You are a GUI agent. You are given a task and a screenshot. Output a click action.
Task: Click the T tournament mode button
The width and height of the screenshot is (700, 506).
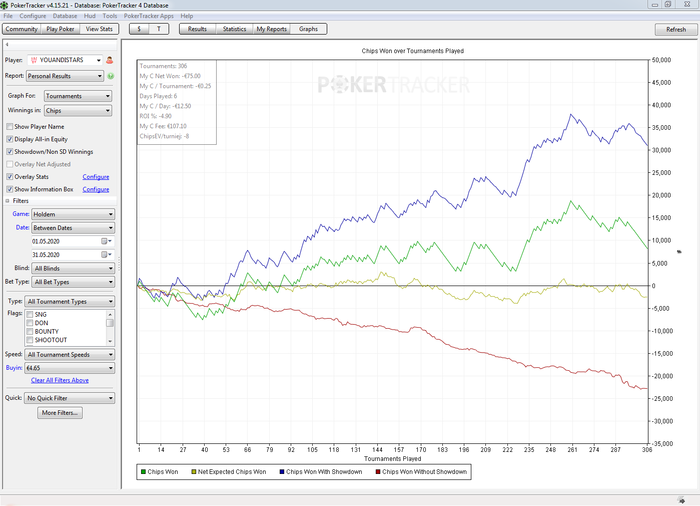[x=159, y=30]
